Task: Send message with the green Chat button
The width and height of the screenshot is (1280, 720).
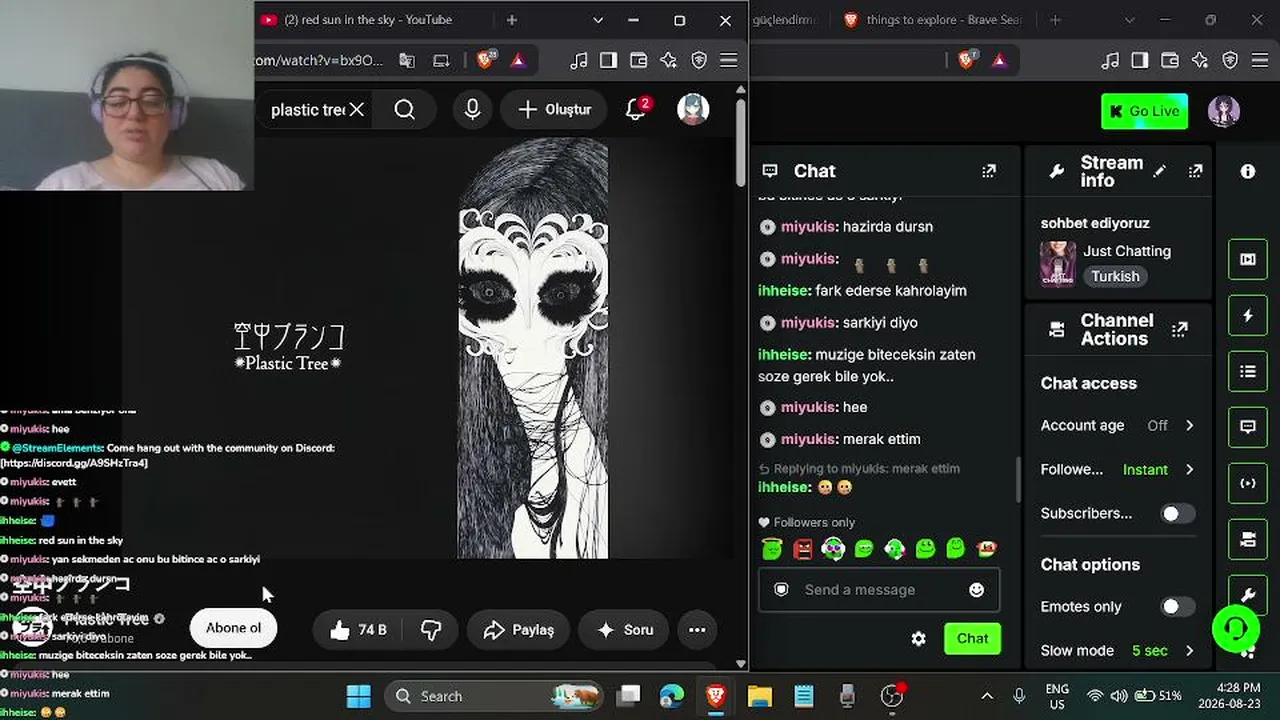Action: [x=972, y=638]
